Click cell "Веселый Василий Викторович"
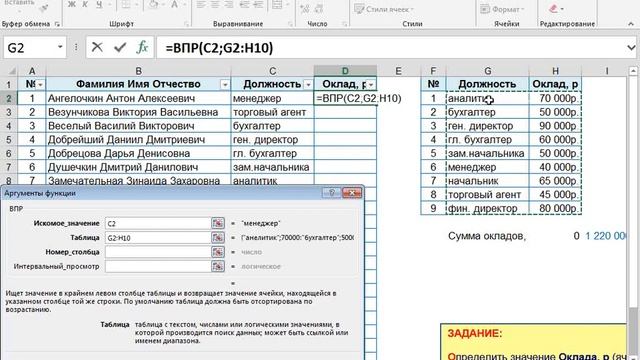 [x=138, y=126]
